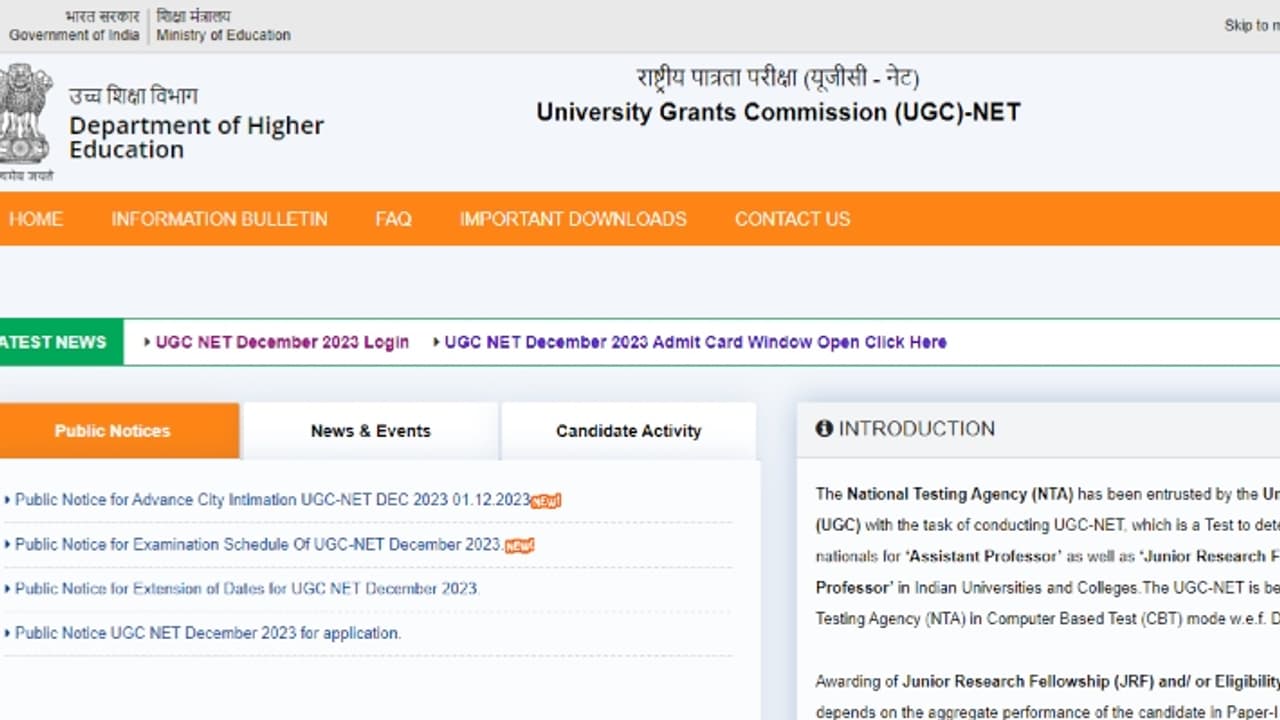The image size is (1280, 720).
Task: Open the HOME menu item
Action: click(x=35, y=219)
